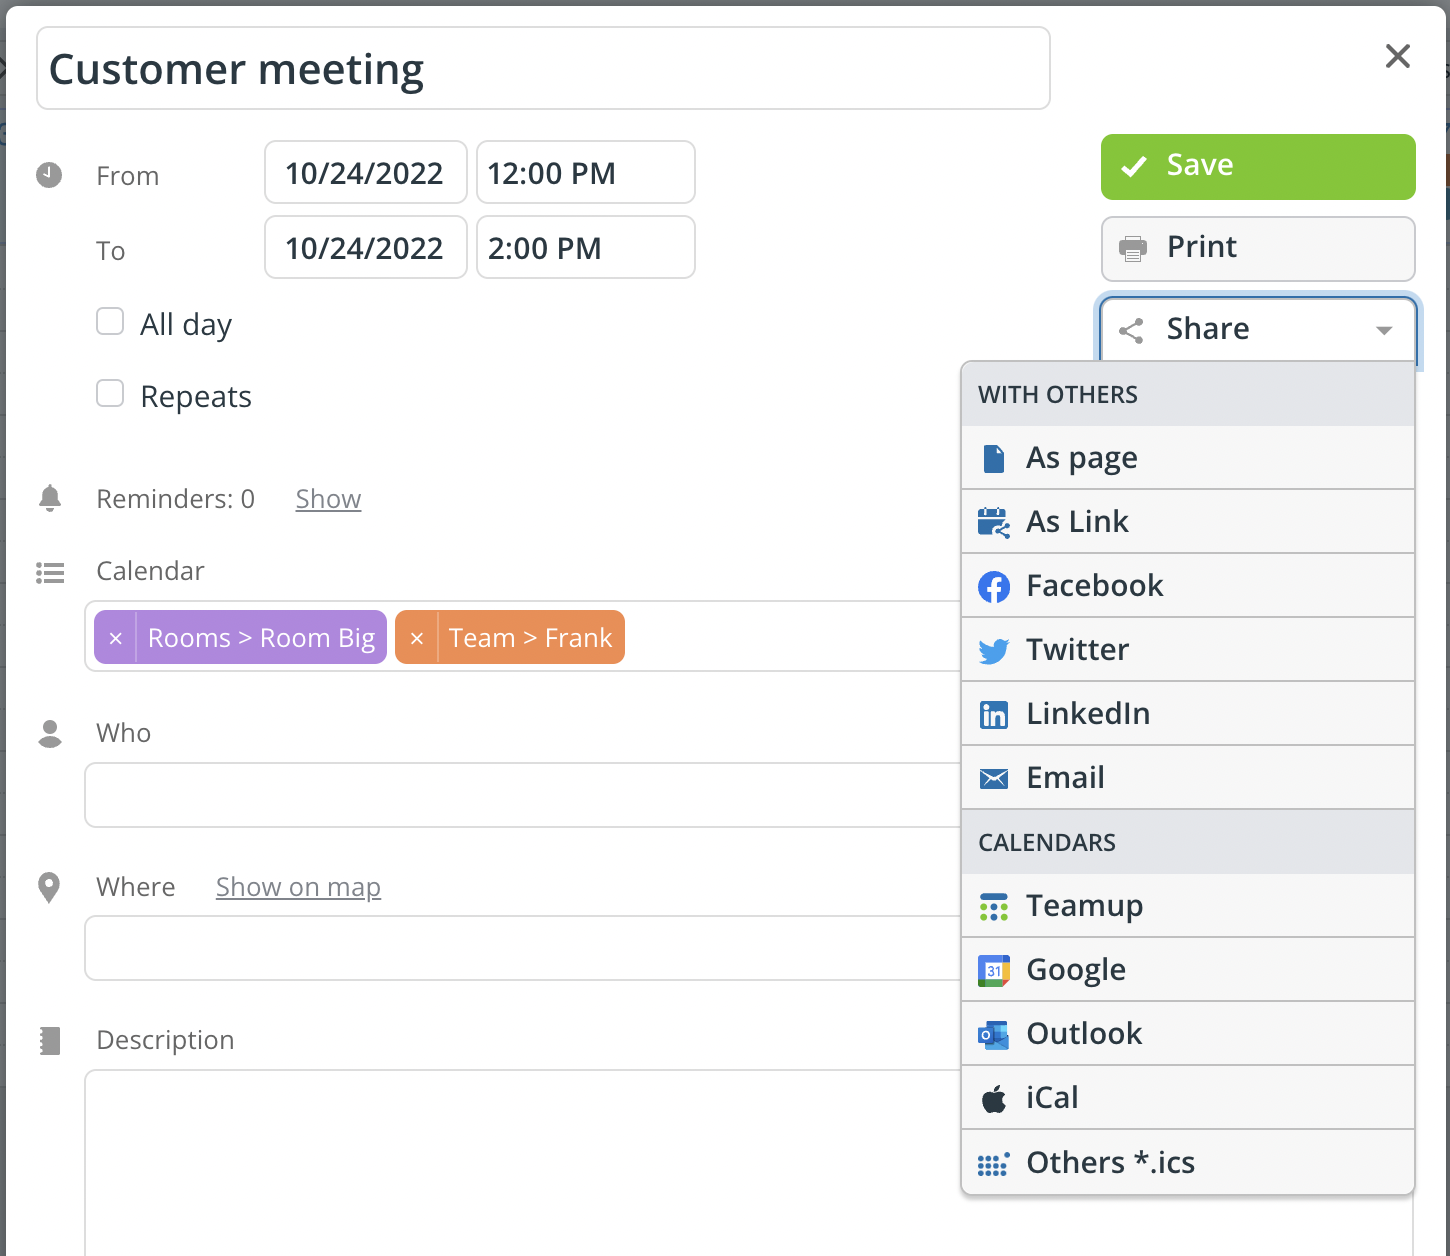Image resolution: width=1450 pixels, height=1256 pixels.
Task: Click the LinkedIn share icon
Action: (993, 715)
